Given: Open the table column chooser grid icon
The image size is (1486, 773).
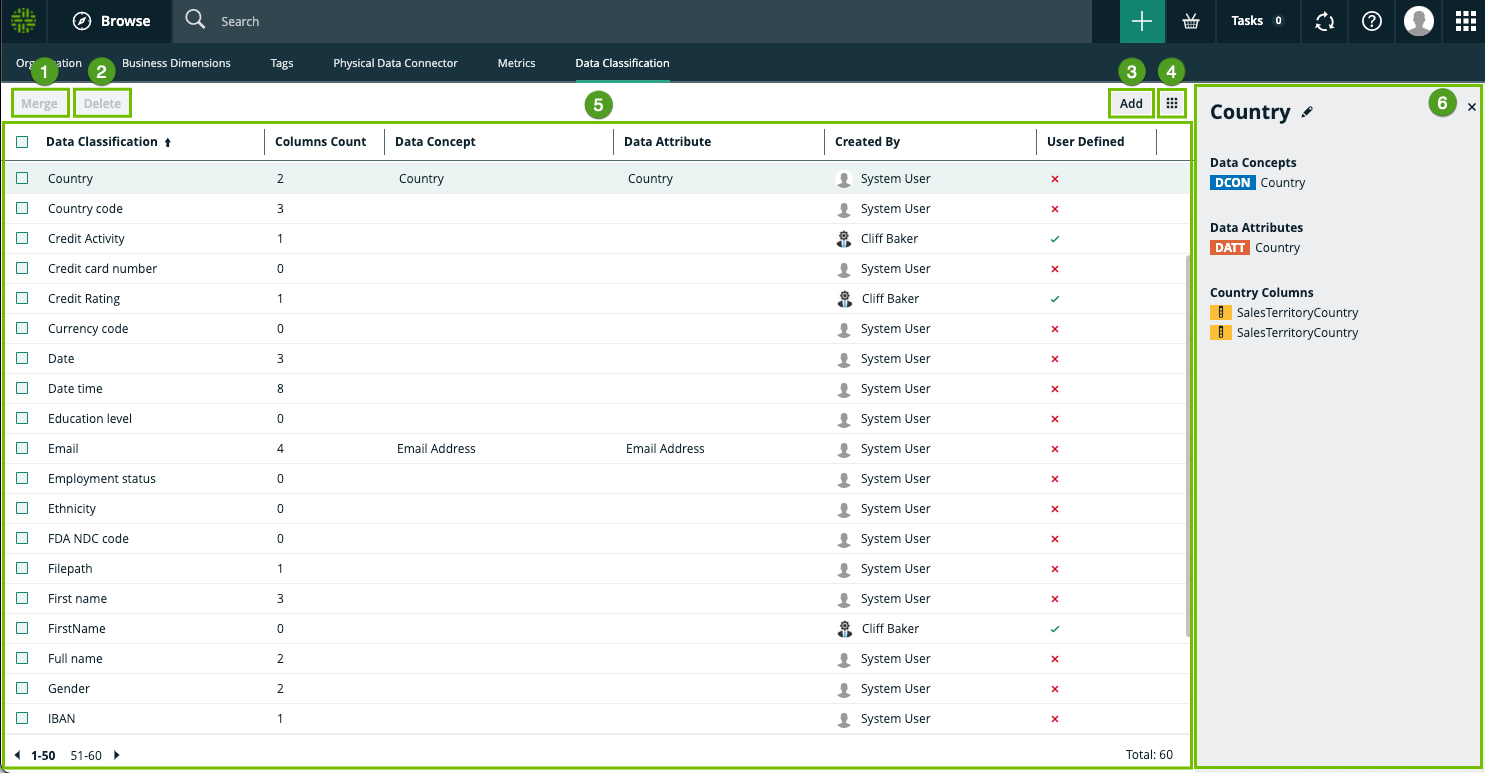Looking at the screenshot, I should click(1173, 103).
